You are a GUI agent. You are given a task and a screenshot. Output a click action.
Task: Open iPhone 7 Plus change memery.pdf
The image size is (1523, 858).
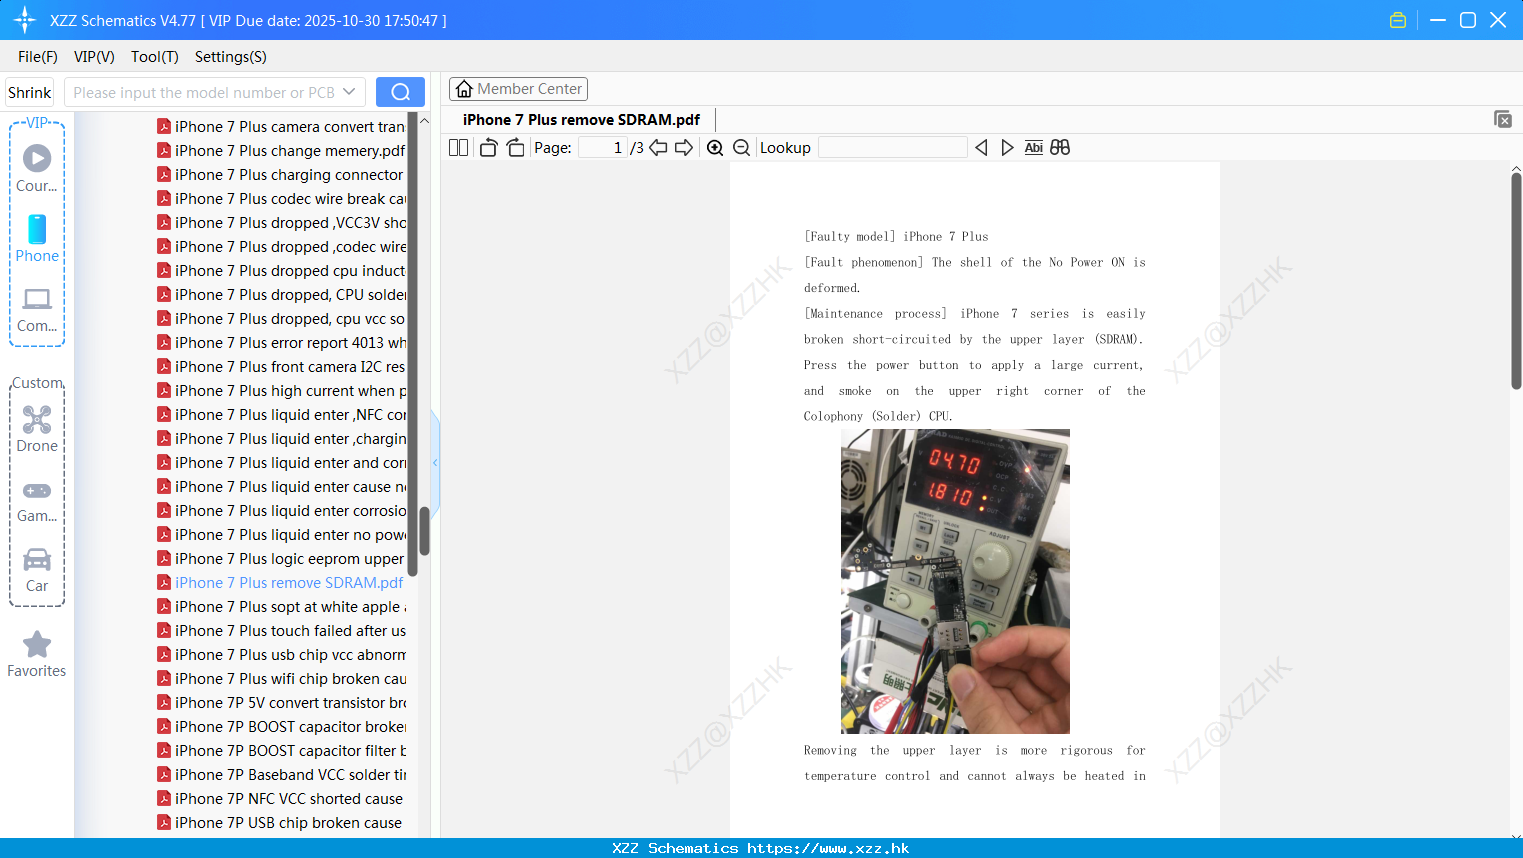281,151
